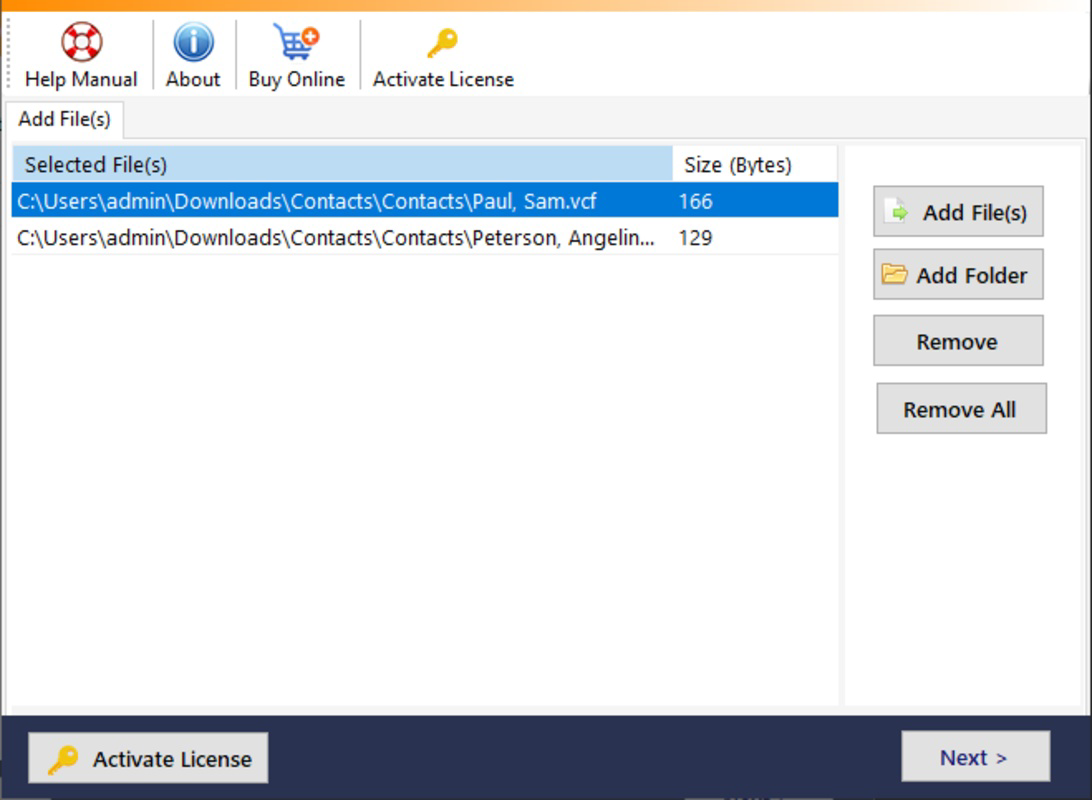
Task: Click the 129 size value
Action: [x=695, y=238]
